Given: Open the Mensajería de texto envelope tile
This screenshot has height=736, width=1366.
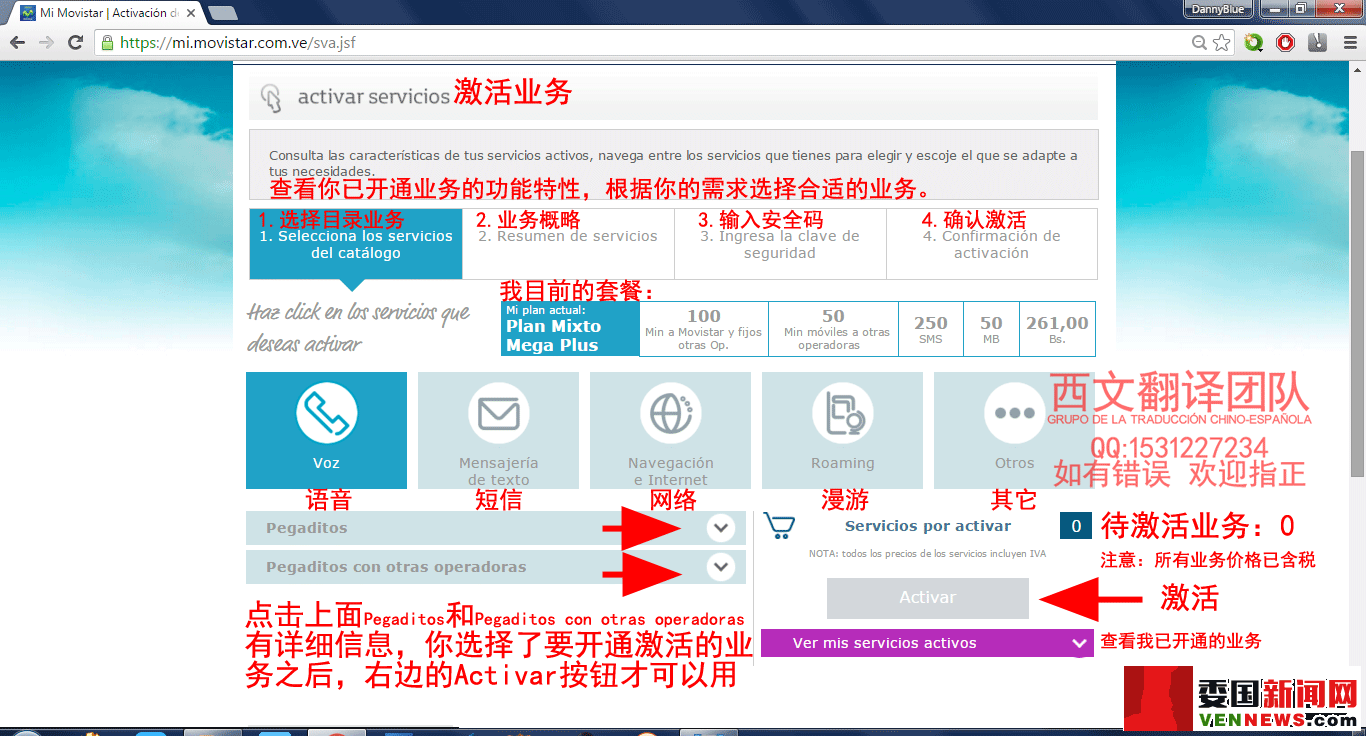Looking at the screenshot, I should click(498, 430).
